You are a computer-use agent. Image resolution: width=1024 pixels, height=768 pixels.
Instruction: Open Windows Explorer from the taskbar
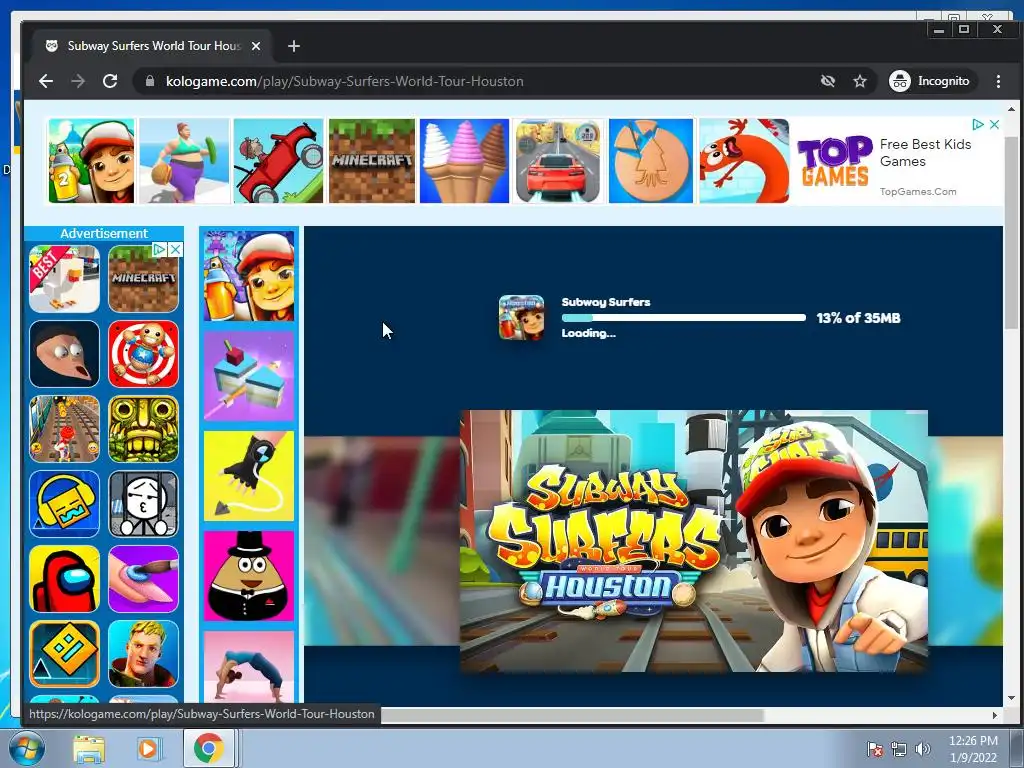point(89,749)
